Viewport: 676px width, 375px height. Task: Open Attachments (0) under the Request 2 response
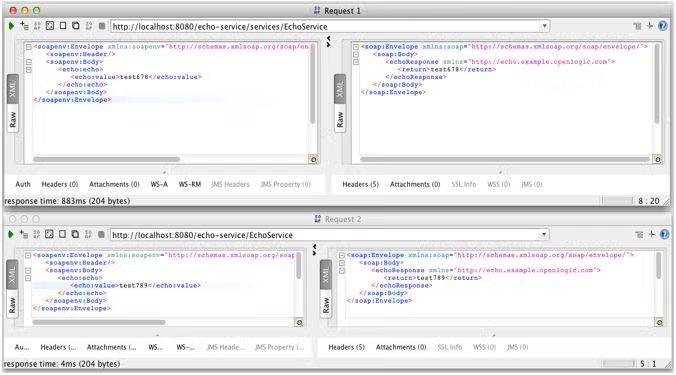[x=401, y=347]
